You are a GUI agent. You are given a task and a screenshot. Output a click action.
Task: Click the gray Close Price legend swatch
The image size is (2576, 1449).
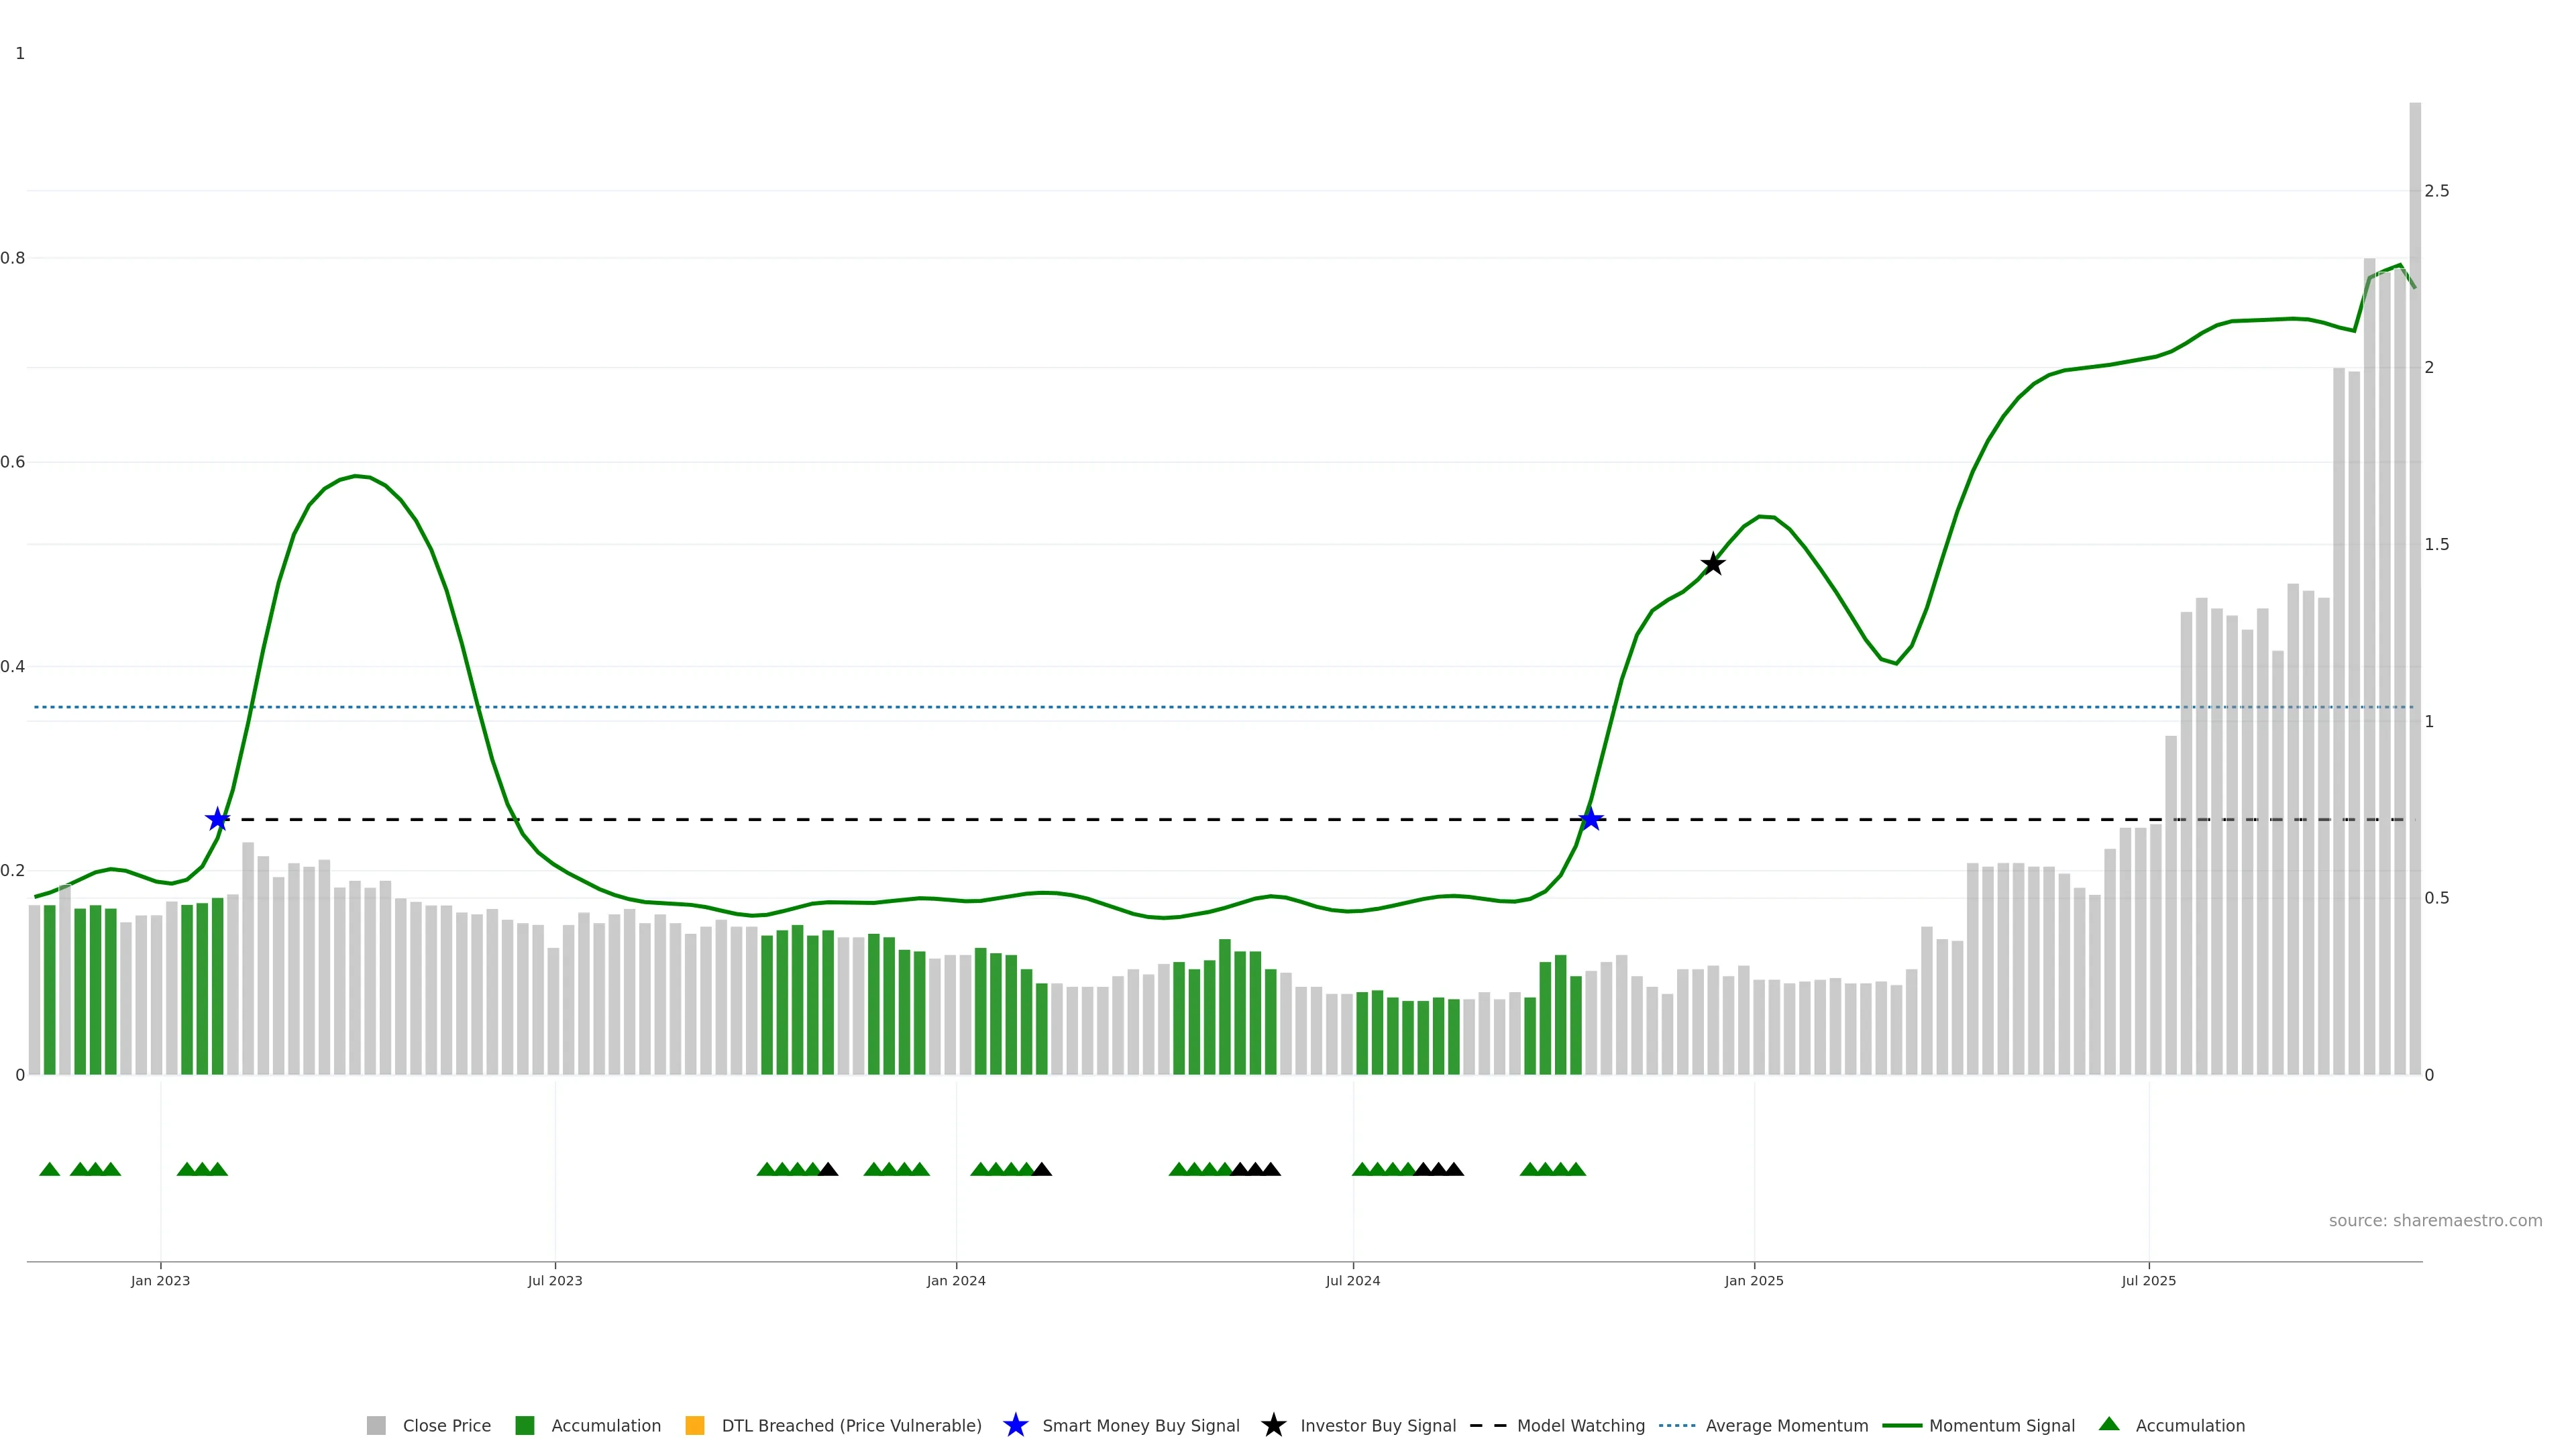pos(376,1425)
